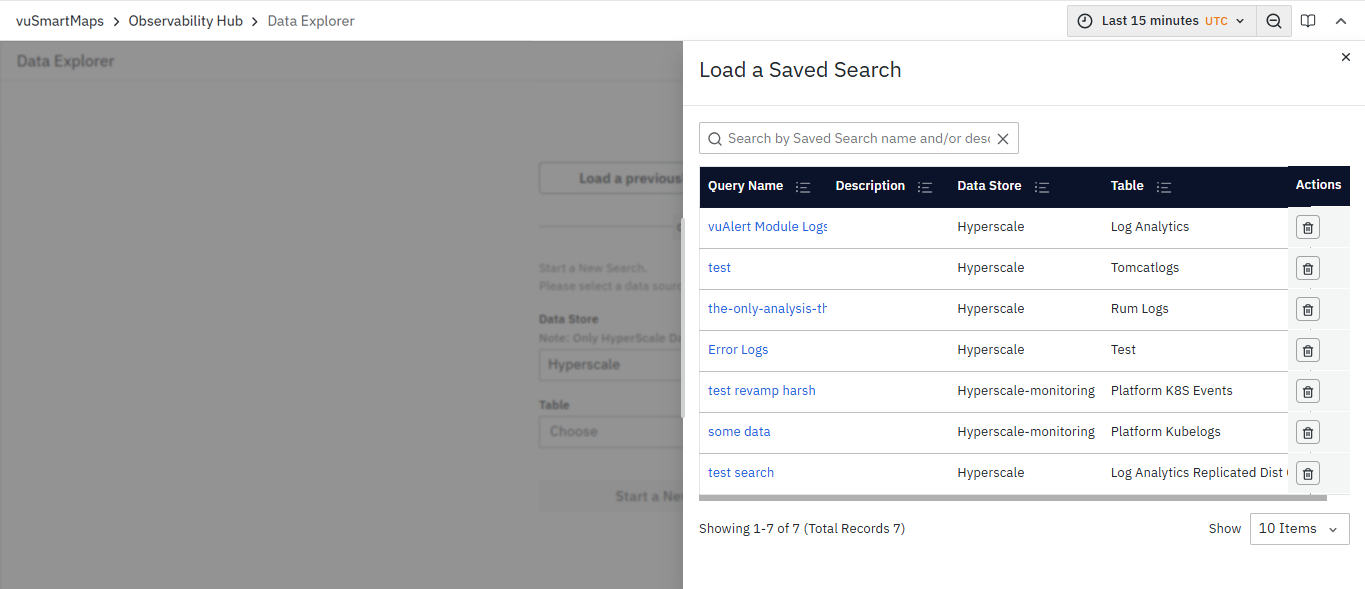
Task: Click trash icon for Error Logs row
Action: [1307, 351]
